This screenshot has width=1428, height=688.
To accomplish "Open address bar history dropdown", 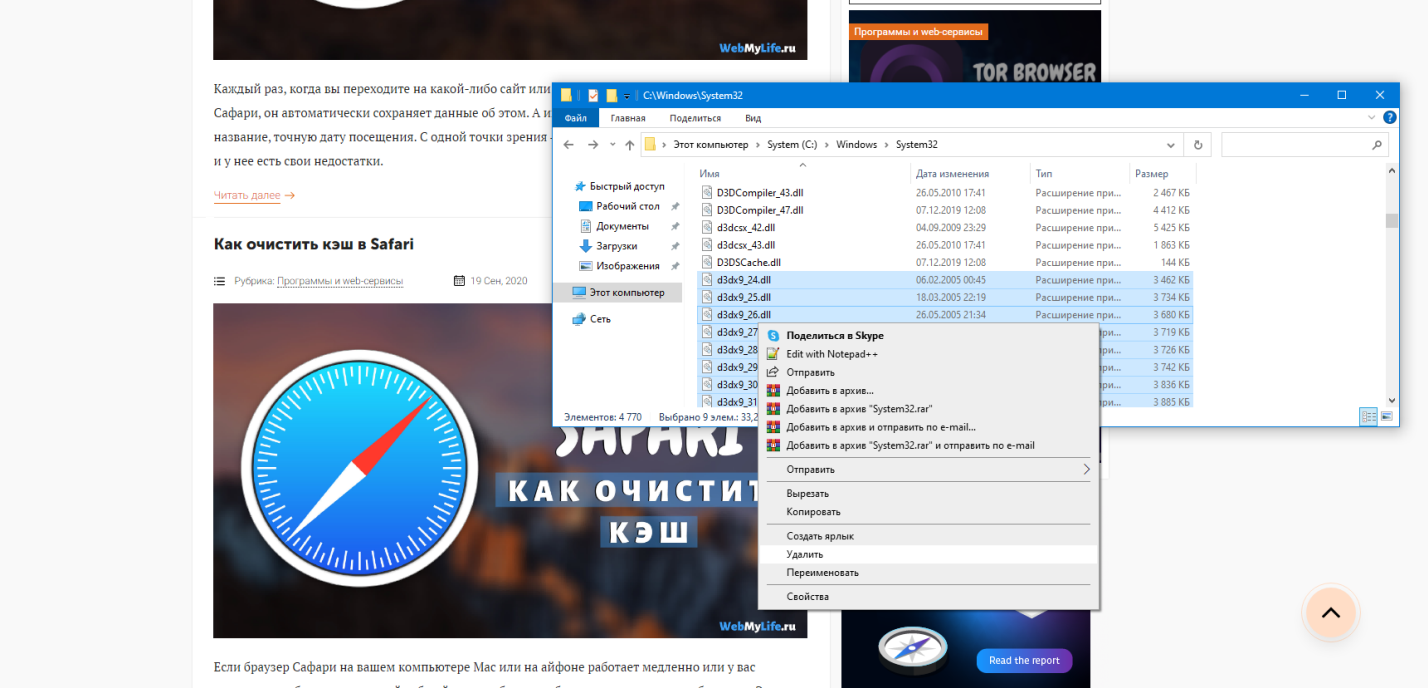I will pyautogui.click(x=1171, y=145).
